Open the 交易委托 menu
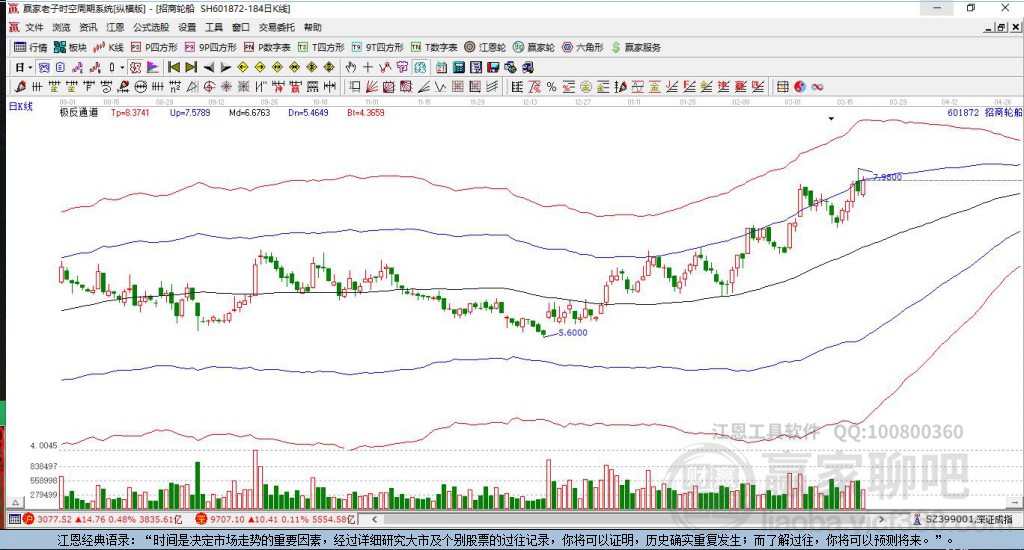The image size is (1024, 550). [276, 27]
